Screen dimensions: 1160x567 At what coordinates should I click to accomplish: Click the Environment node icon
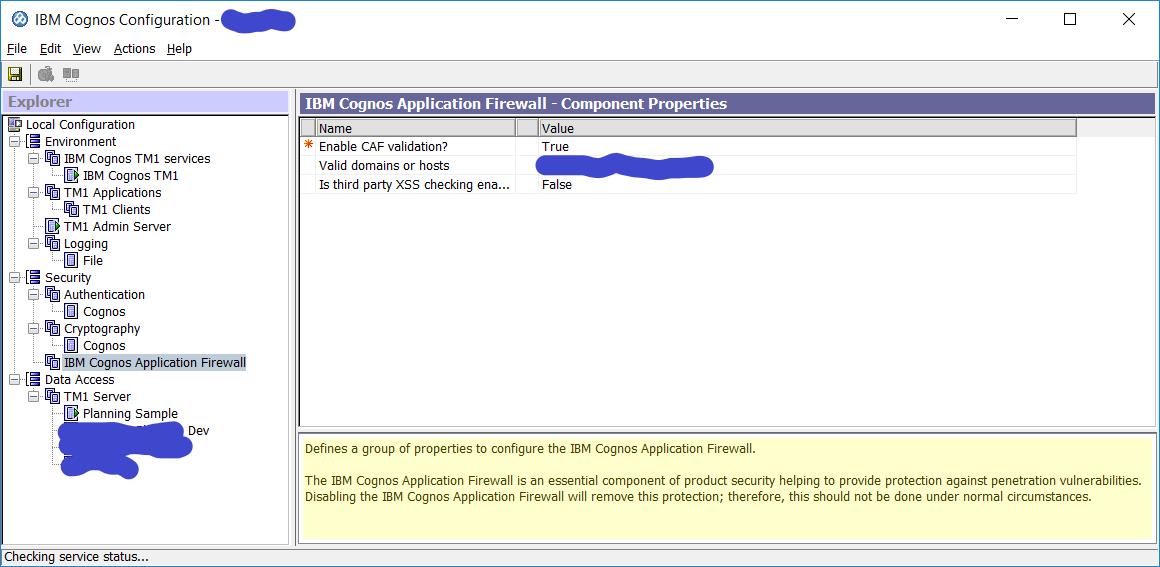(x=34, y=141)
